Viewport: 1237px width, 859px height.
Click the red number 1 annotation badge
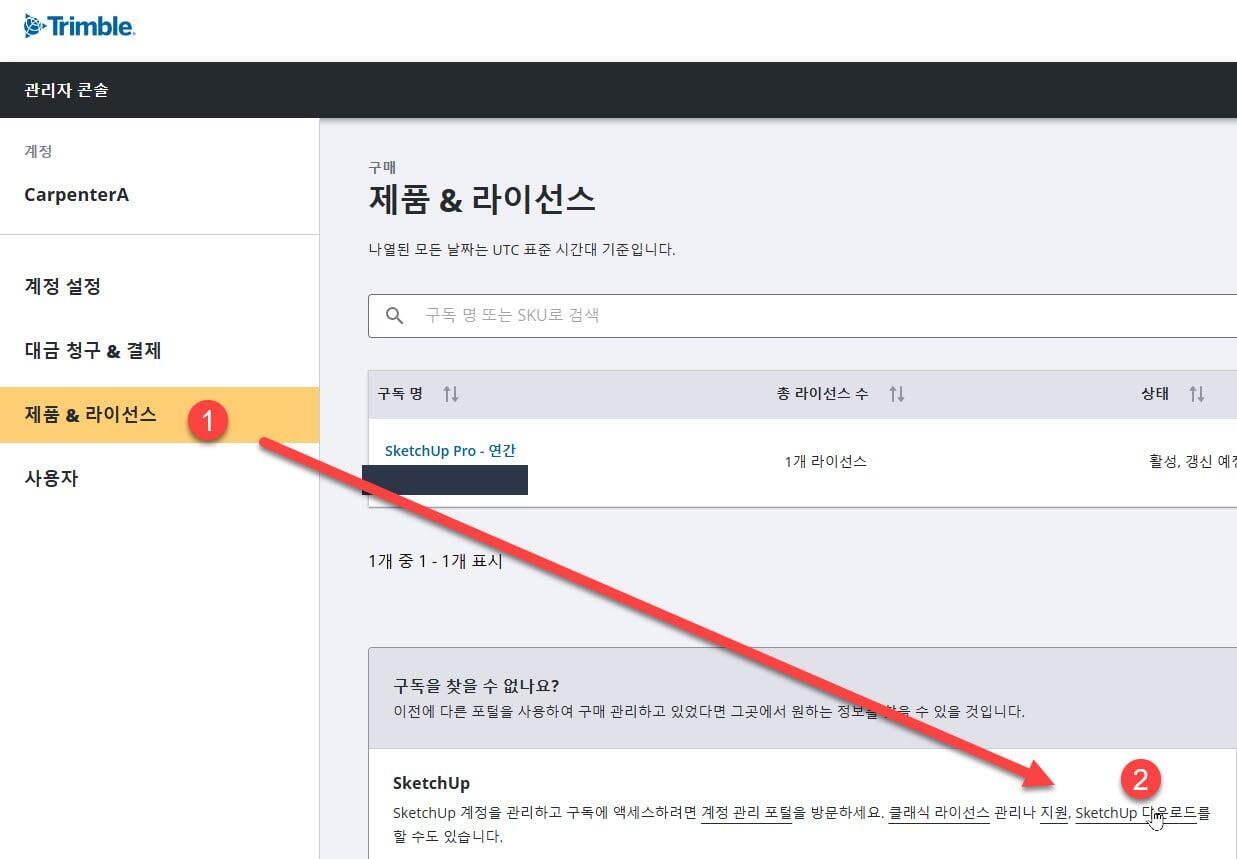point(208,421)
